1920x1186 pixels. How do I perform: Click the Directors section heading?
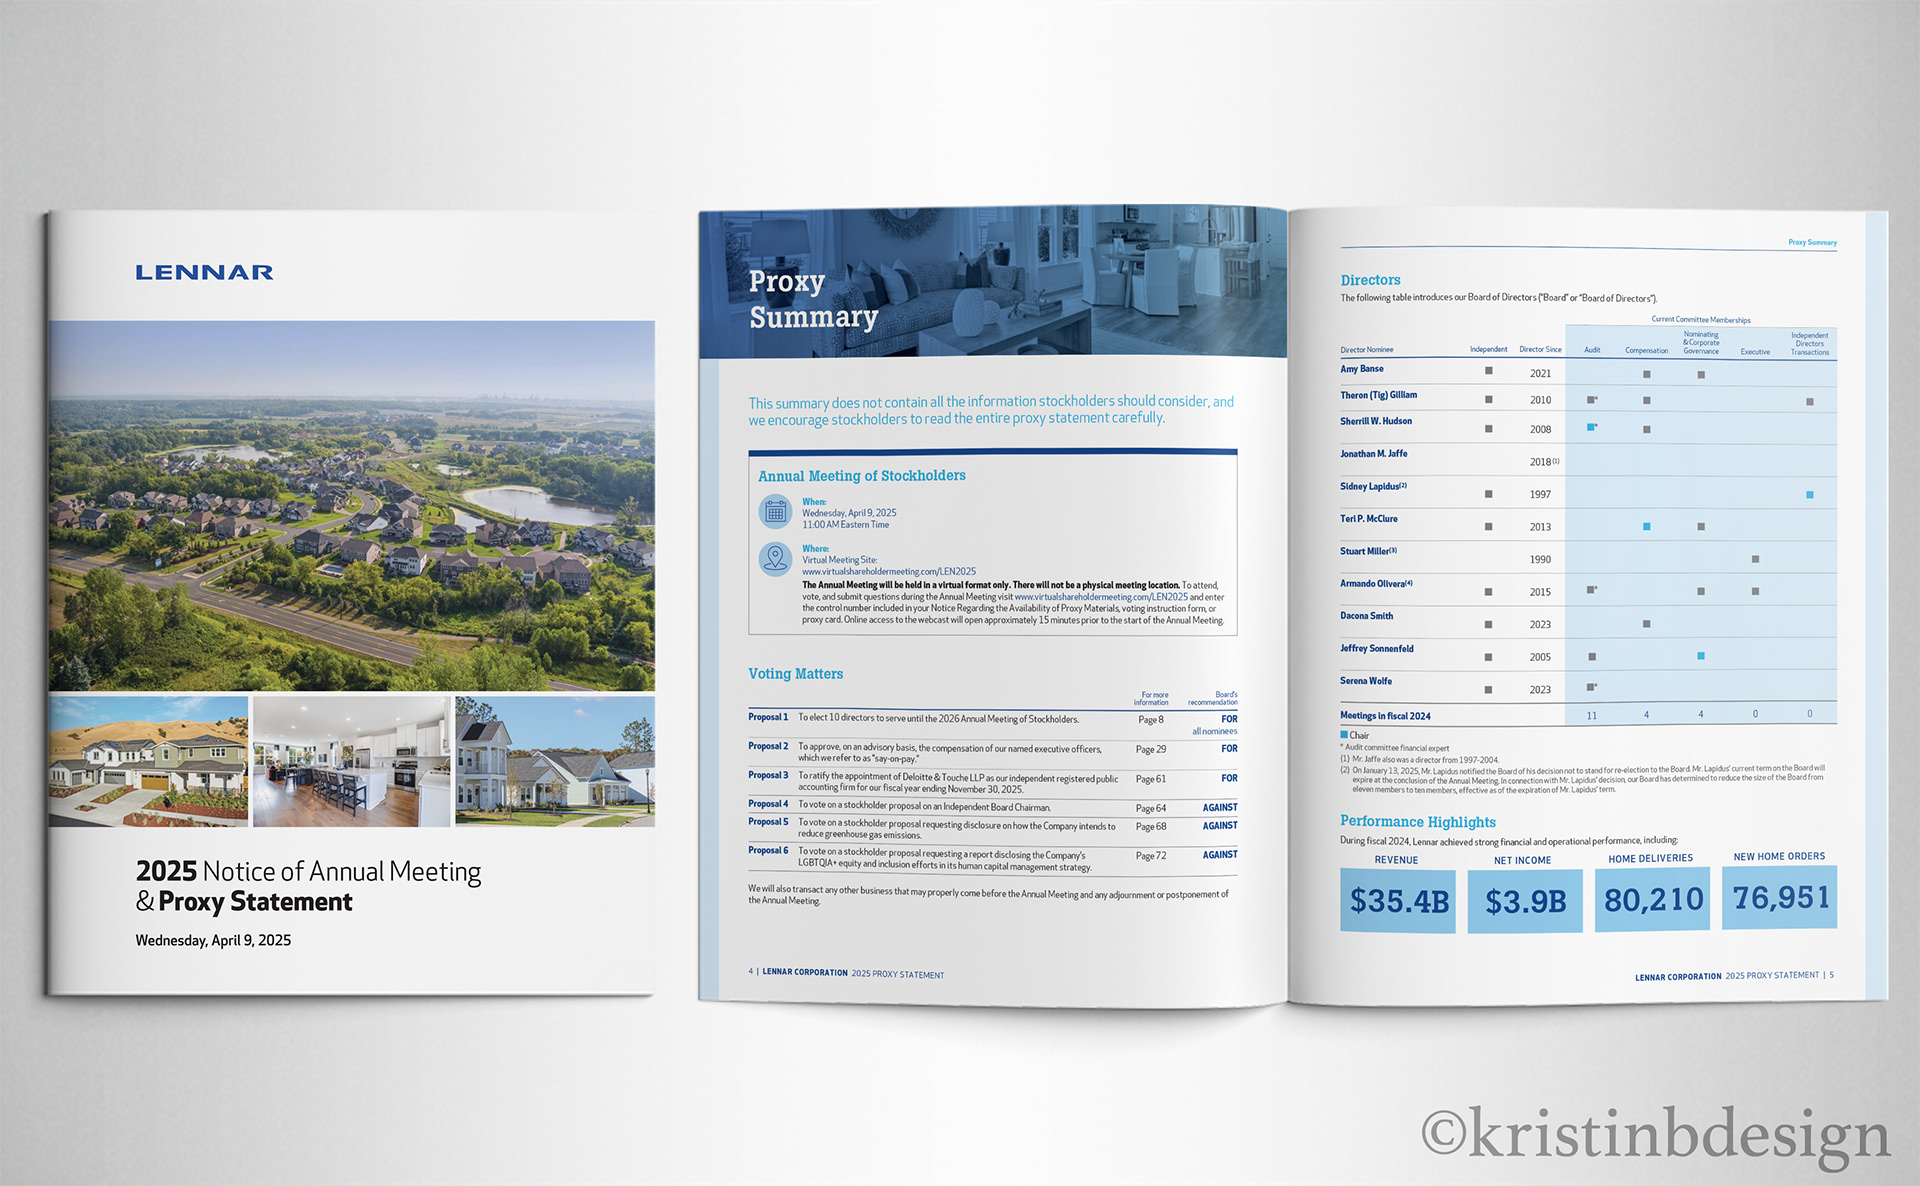(1370, 280)
